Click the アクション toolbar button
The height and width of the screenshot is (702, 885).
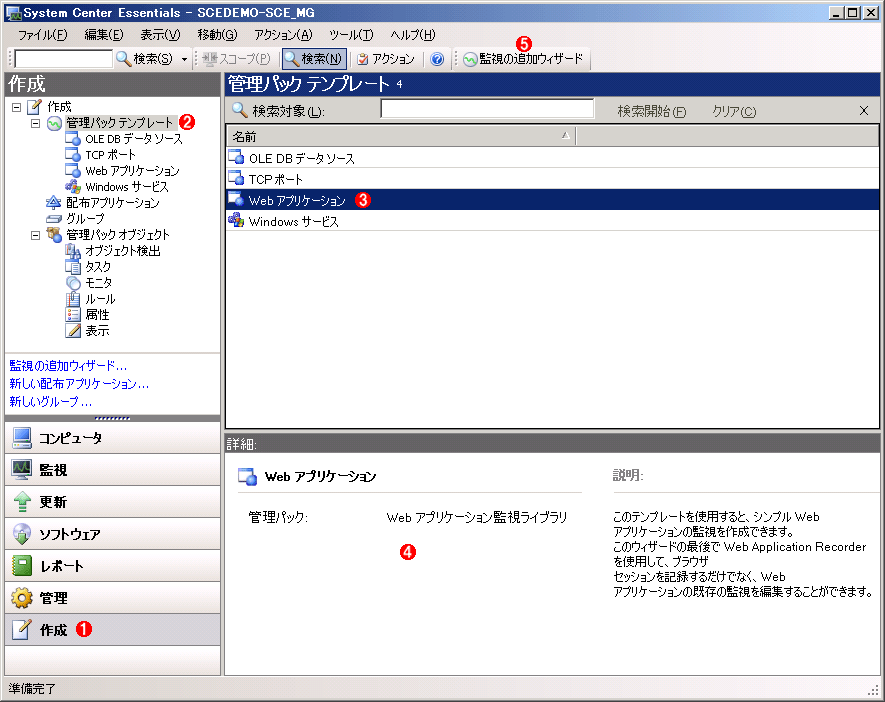point(386,59)
